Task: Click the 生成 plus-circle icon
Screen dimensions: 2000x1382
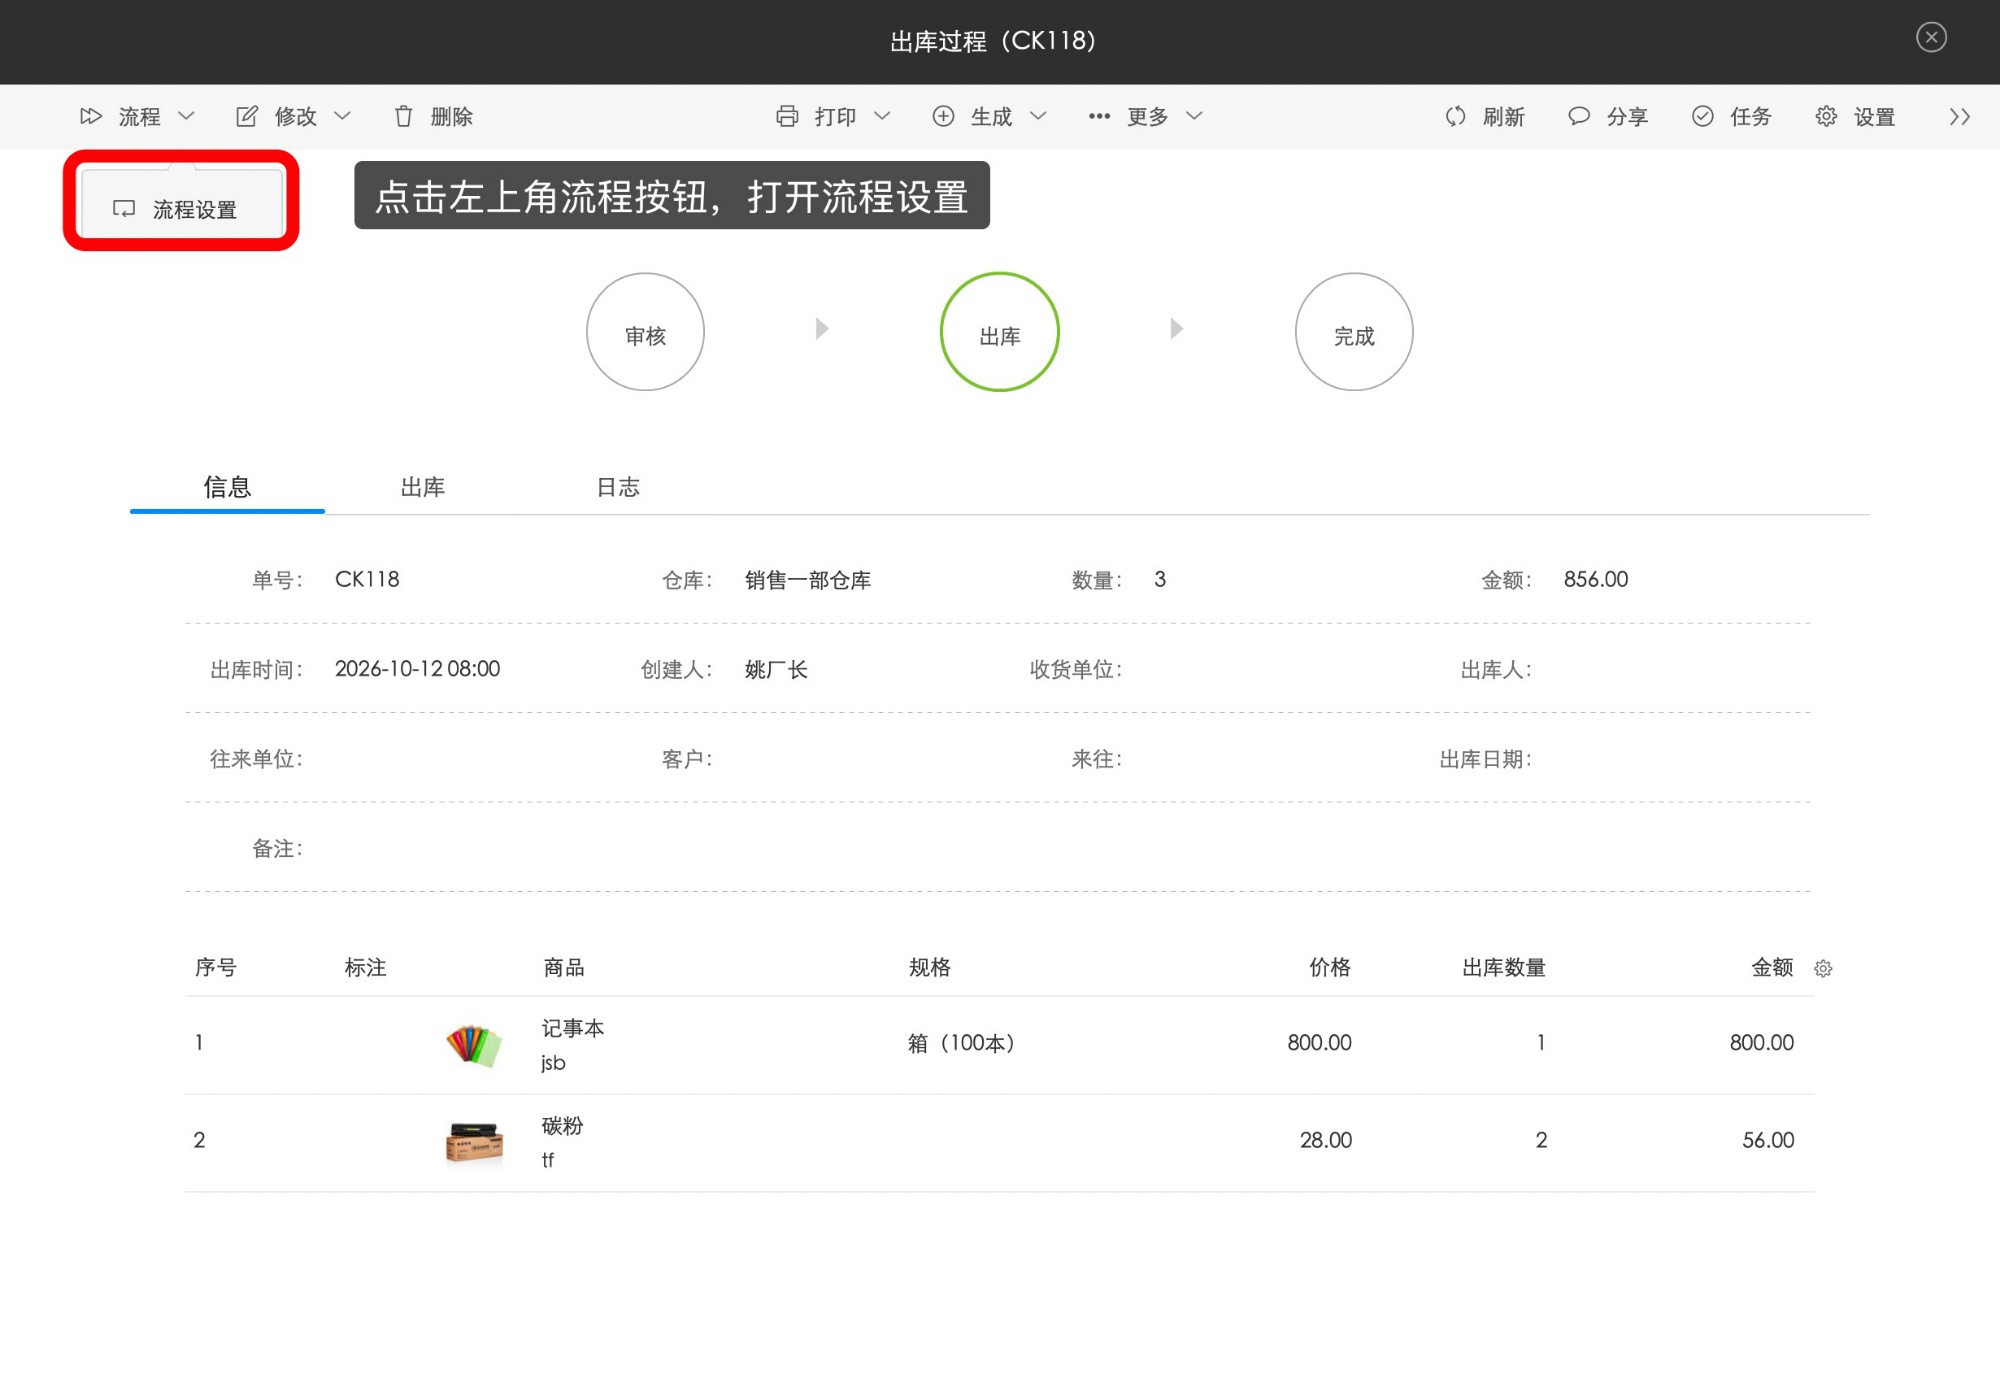Action: [943, 116]
